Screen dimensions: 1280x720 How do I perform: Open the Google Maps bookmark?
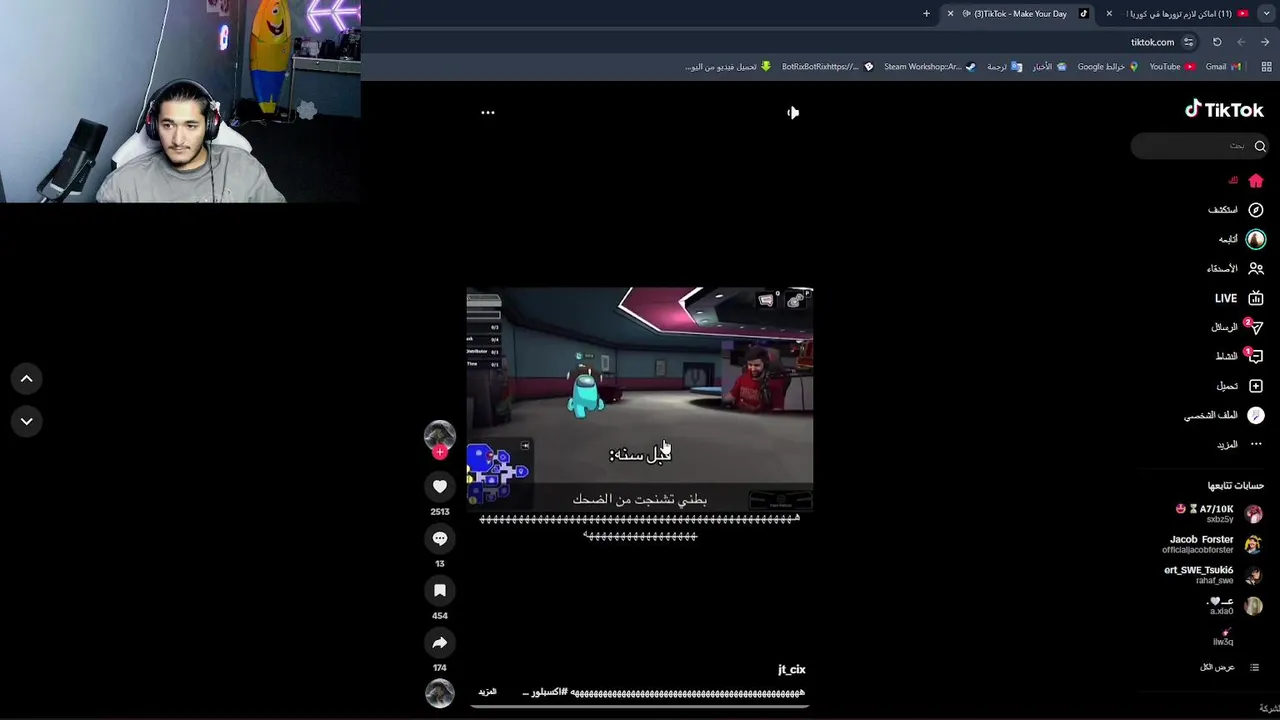(1108, 67)
